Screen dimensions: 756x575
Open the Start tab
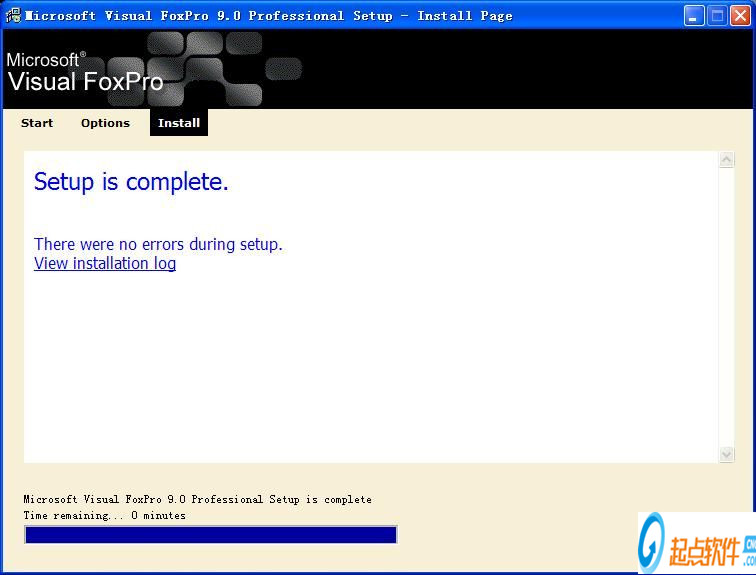tap(37, 123)
